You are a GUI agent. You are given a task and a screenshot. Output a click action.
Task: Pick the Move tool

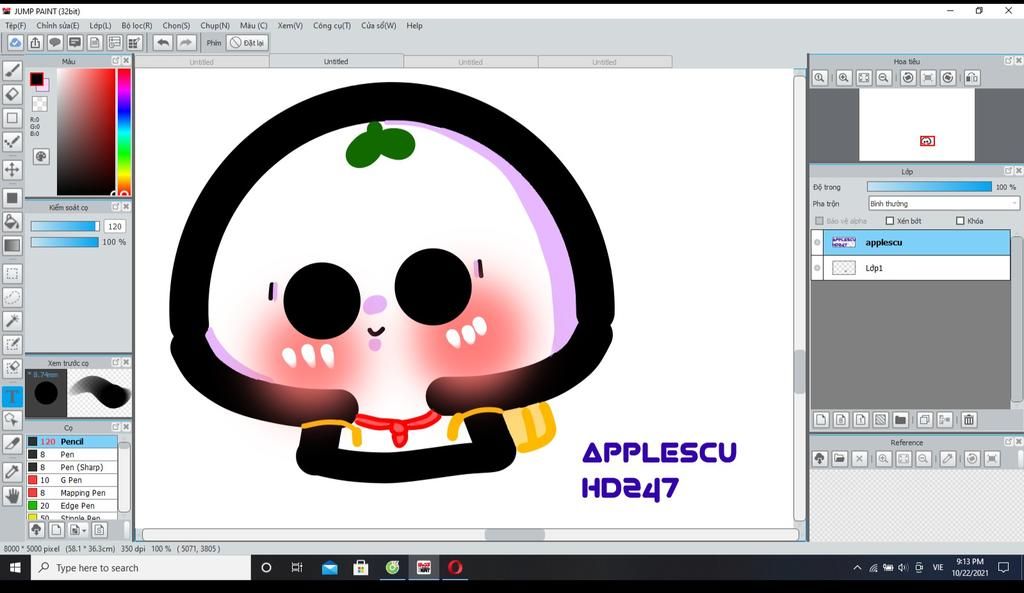12,169
